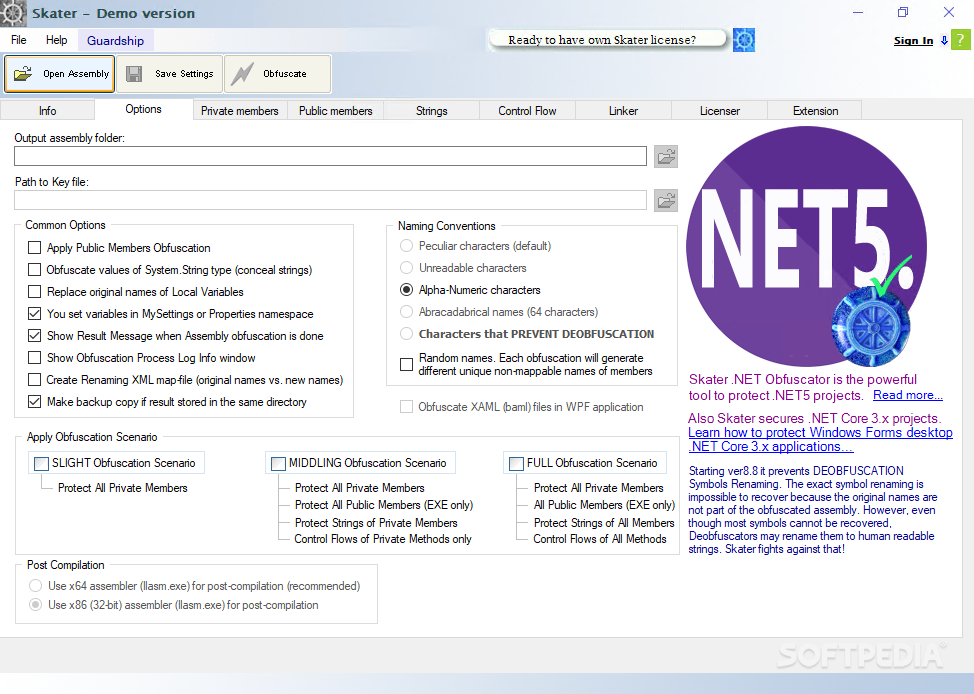Click Open Assembly toolbar button

[x=60, y=73]
